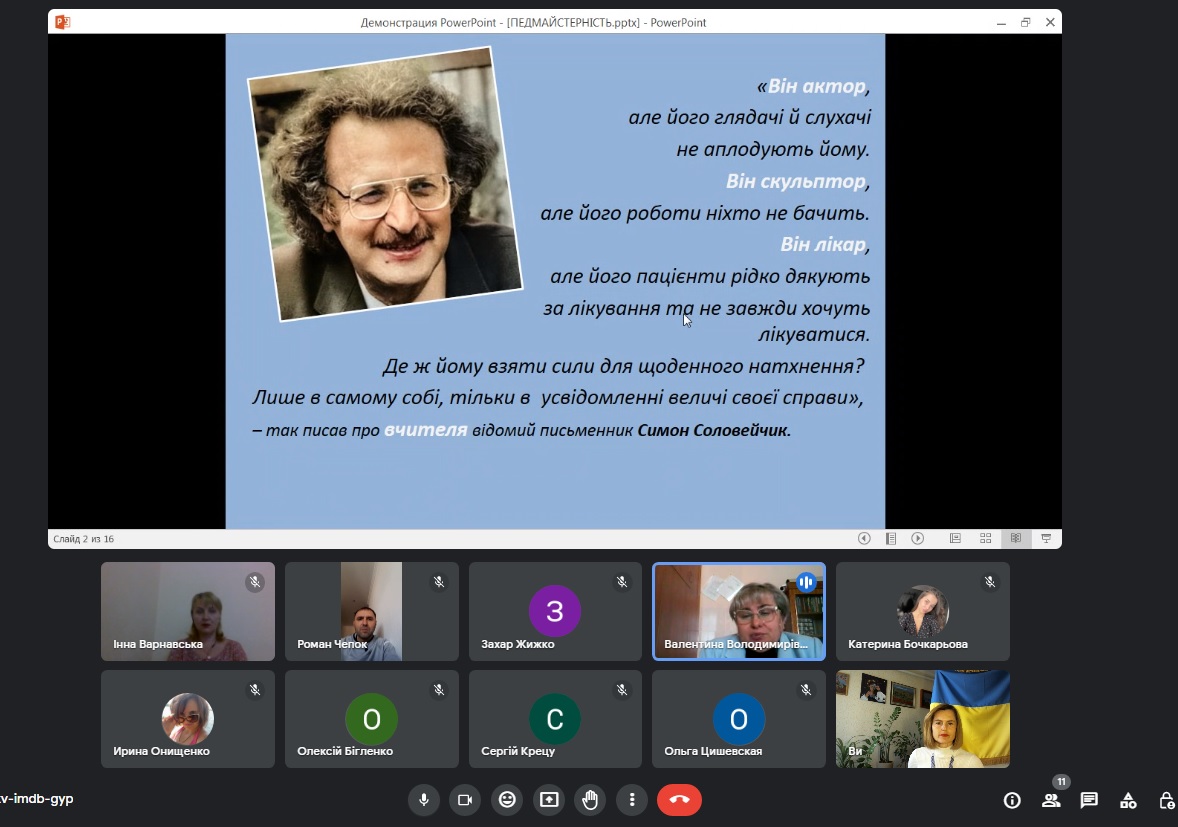Click purple З avatar of Захар Жижко
Image resolution: width=1178 pixels, height=827 pixels.
pos(555,611)
